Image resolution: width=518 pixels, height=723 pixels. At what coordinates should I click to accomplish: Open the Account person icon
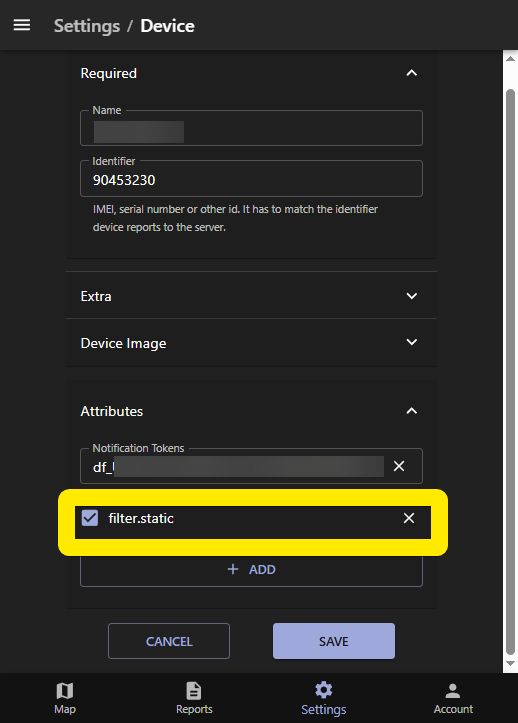click(453, 690)
